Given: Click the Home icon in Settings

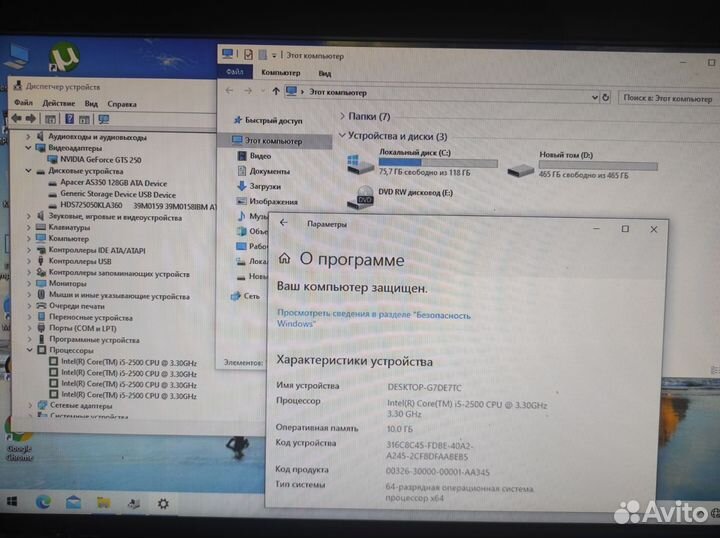Looking at the screenshot, I should [285, 258].
